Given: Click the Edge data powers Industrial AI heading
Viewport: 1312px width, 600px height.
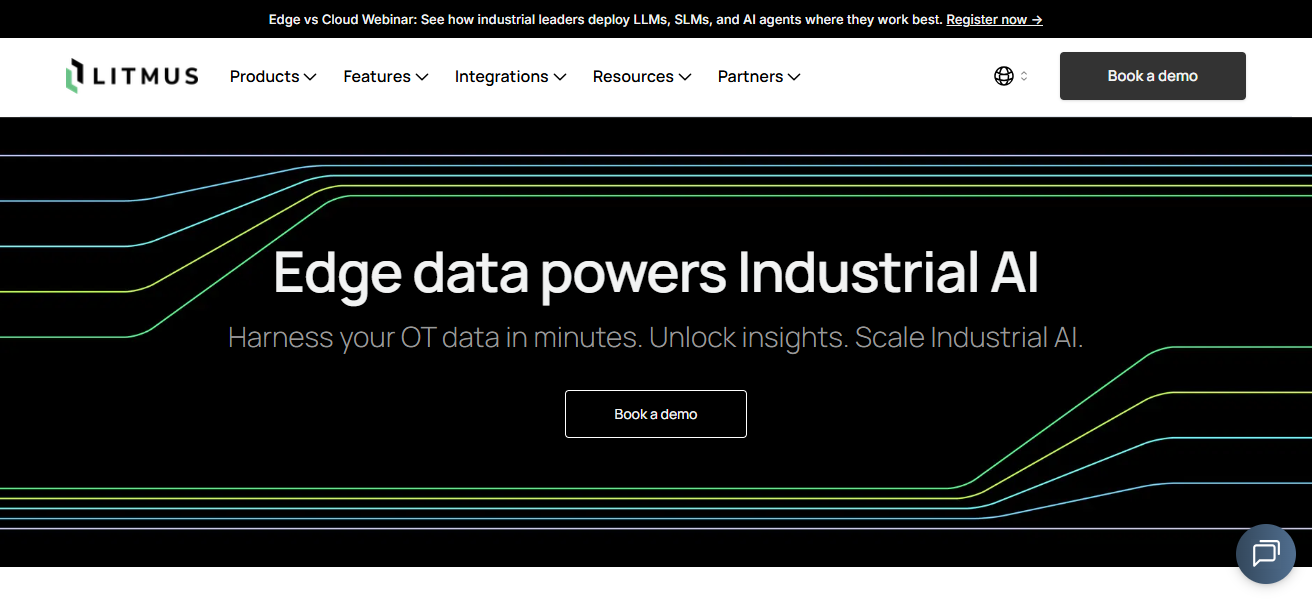Looking at the screenshot, I should [656, 272].
